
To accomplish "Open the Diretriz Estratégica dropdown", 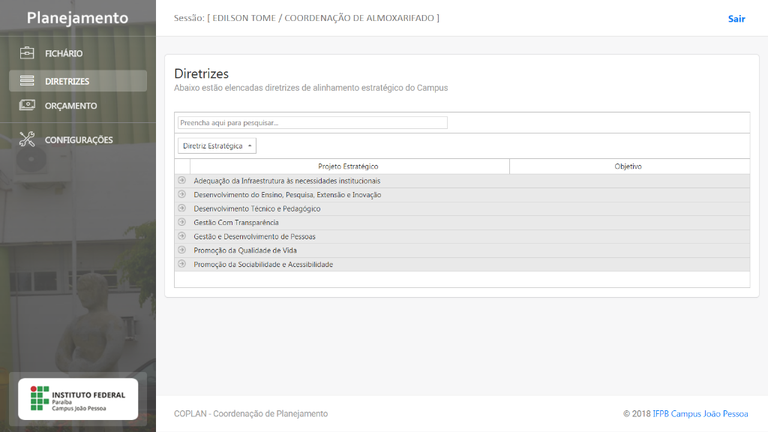I will tap(217, 146).
